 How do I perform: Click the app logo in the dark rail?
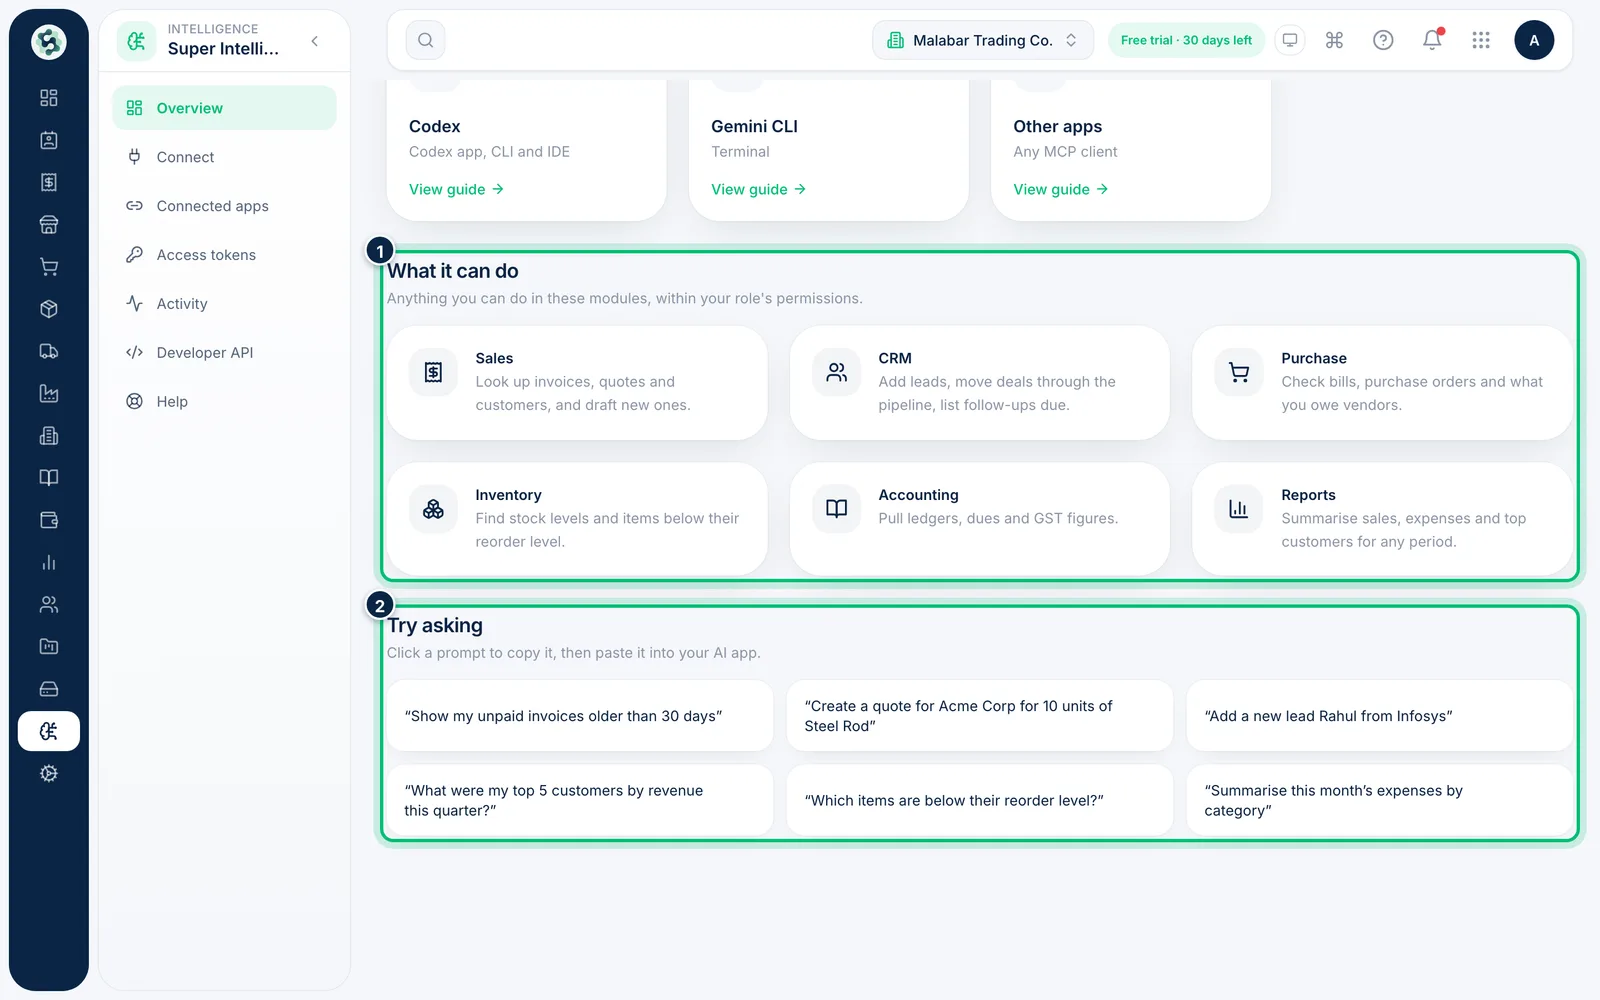48,42
